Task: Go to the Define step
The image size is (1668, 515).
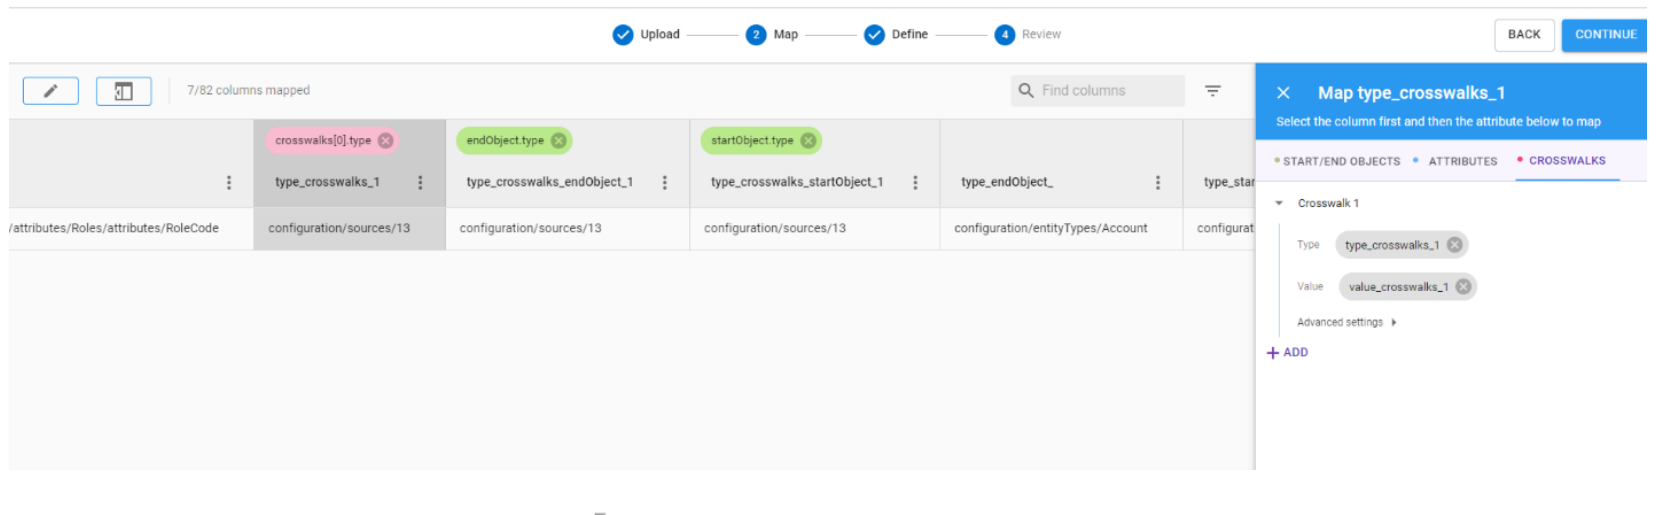Action: 896,35
